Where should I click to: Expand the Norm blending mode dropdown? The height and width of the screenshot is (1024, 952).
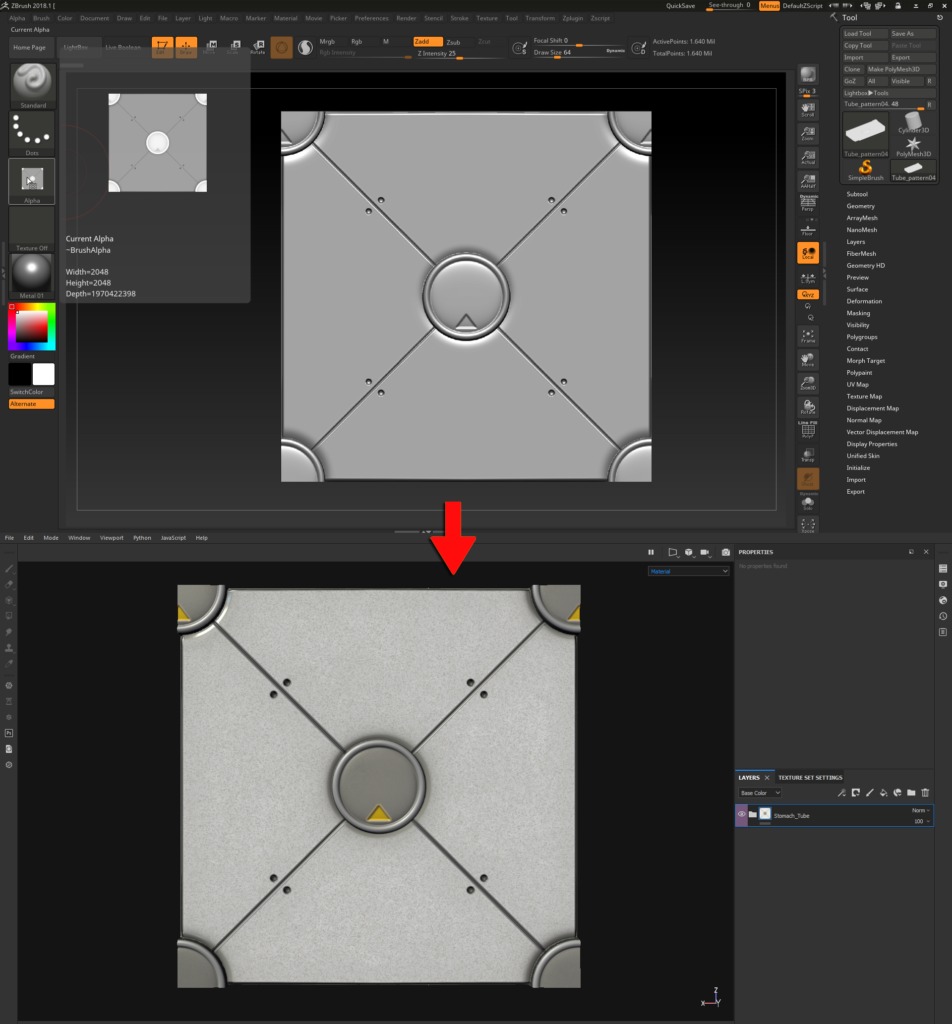pyautogui.click(x=920, y=810)
